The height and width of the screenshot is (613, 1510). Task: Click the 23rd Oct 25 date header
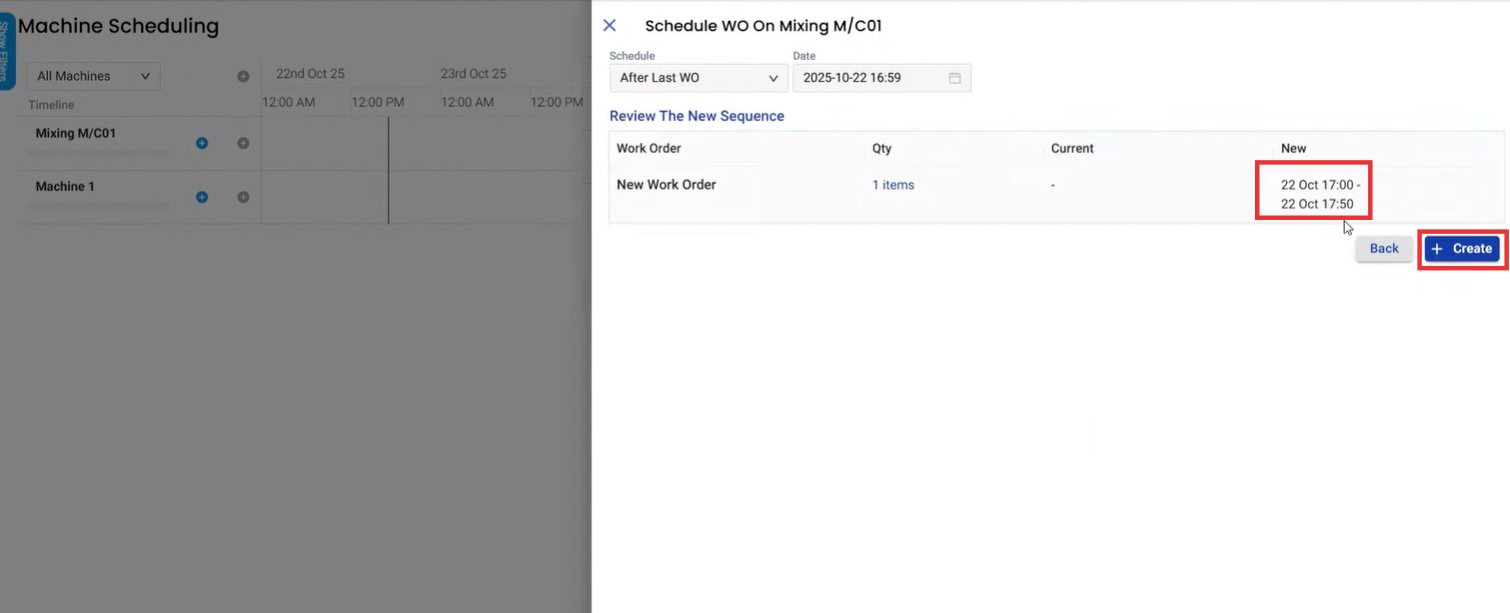click(473, 74)
